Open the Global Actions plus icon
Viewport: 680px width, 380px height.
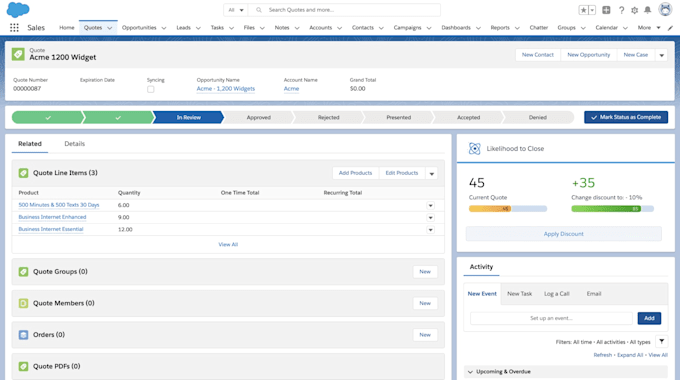point(606,10)
